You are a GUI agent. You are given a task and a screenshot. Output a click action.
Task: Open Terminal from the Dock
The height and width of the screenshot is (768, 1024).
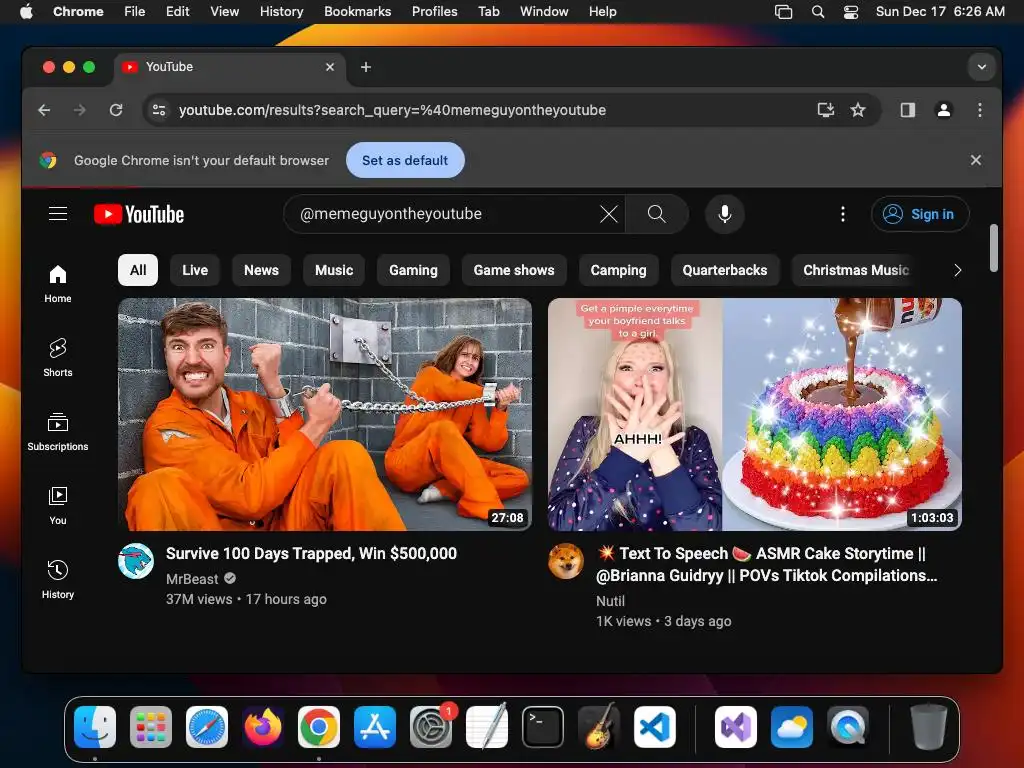543,727
